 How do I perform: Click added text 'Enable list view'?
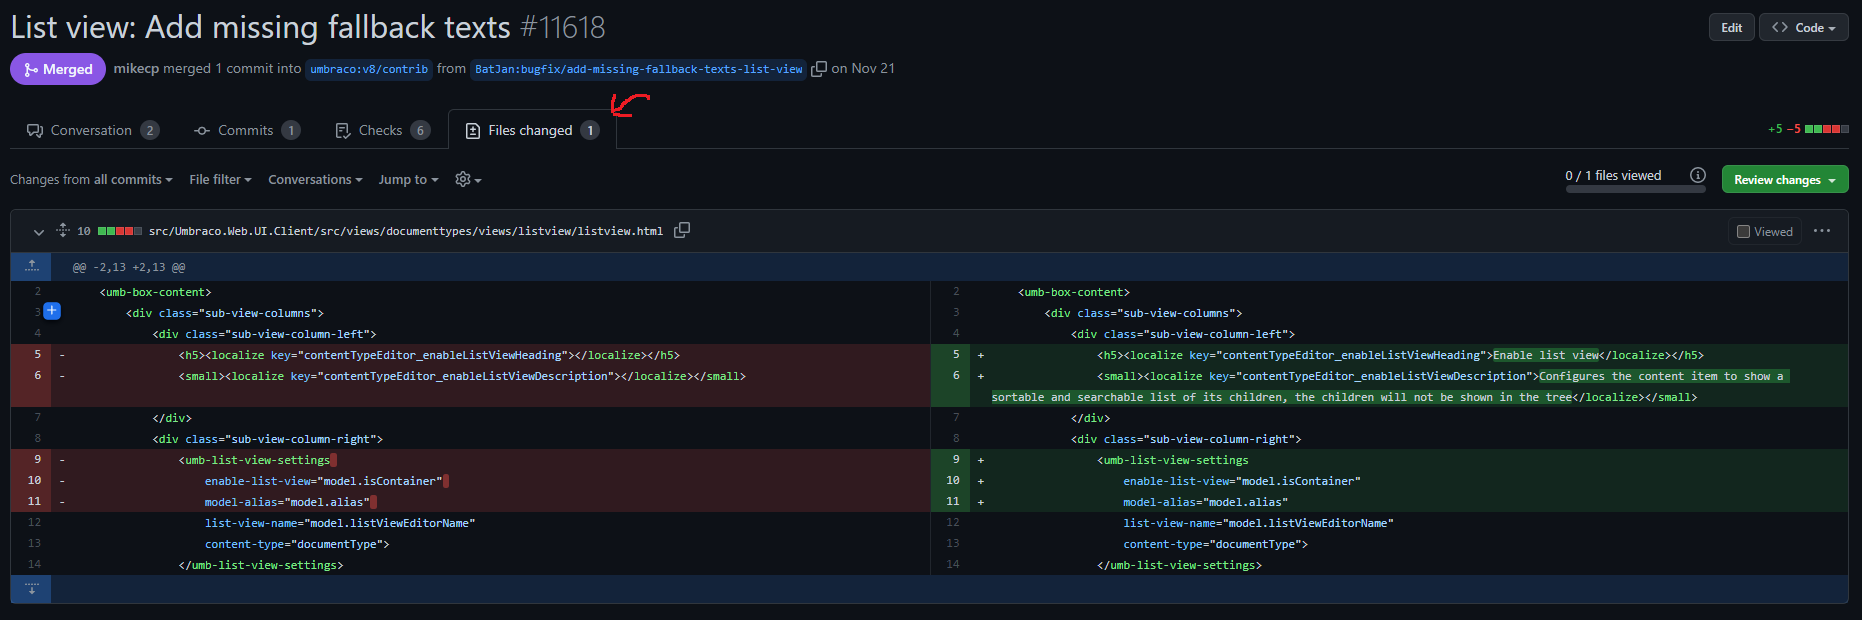1546,355
